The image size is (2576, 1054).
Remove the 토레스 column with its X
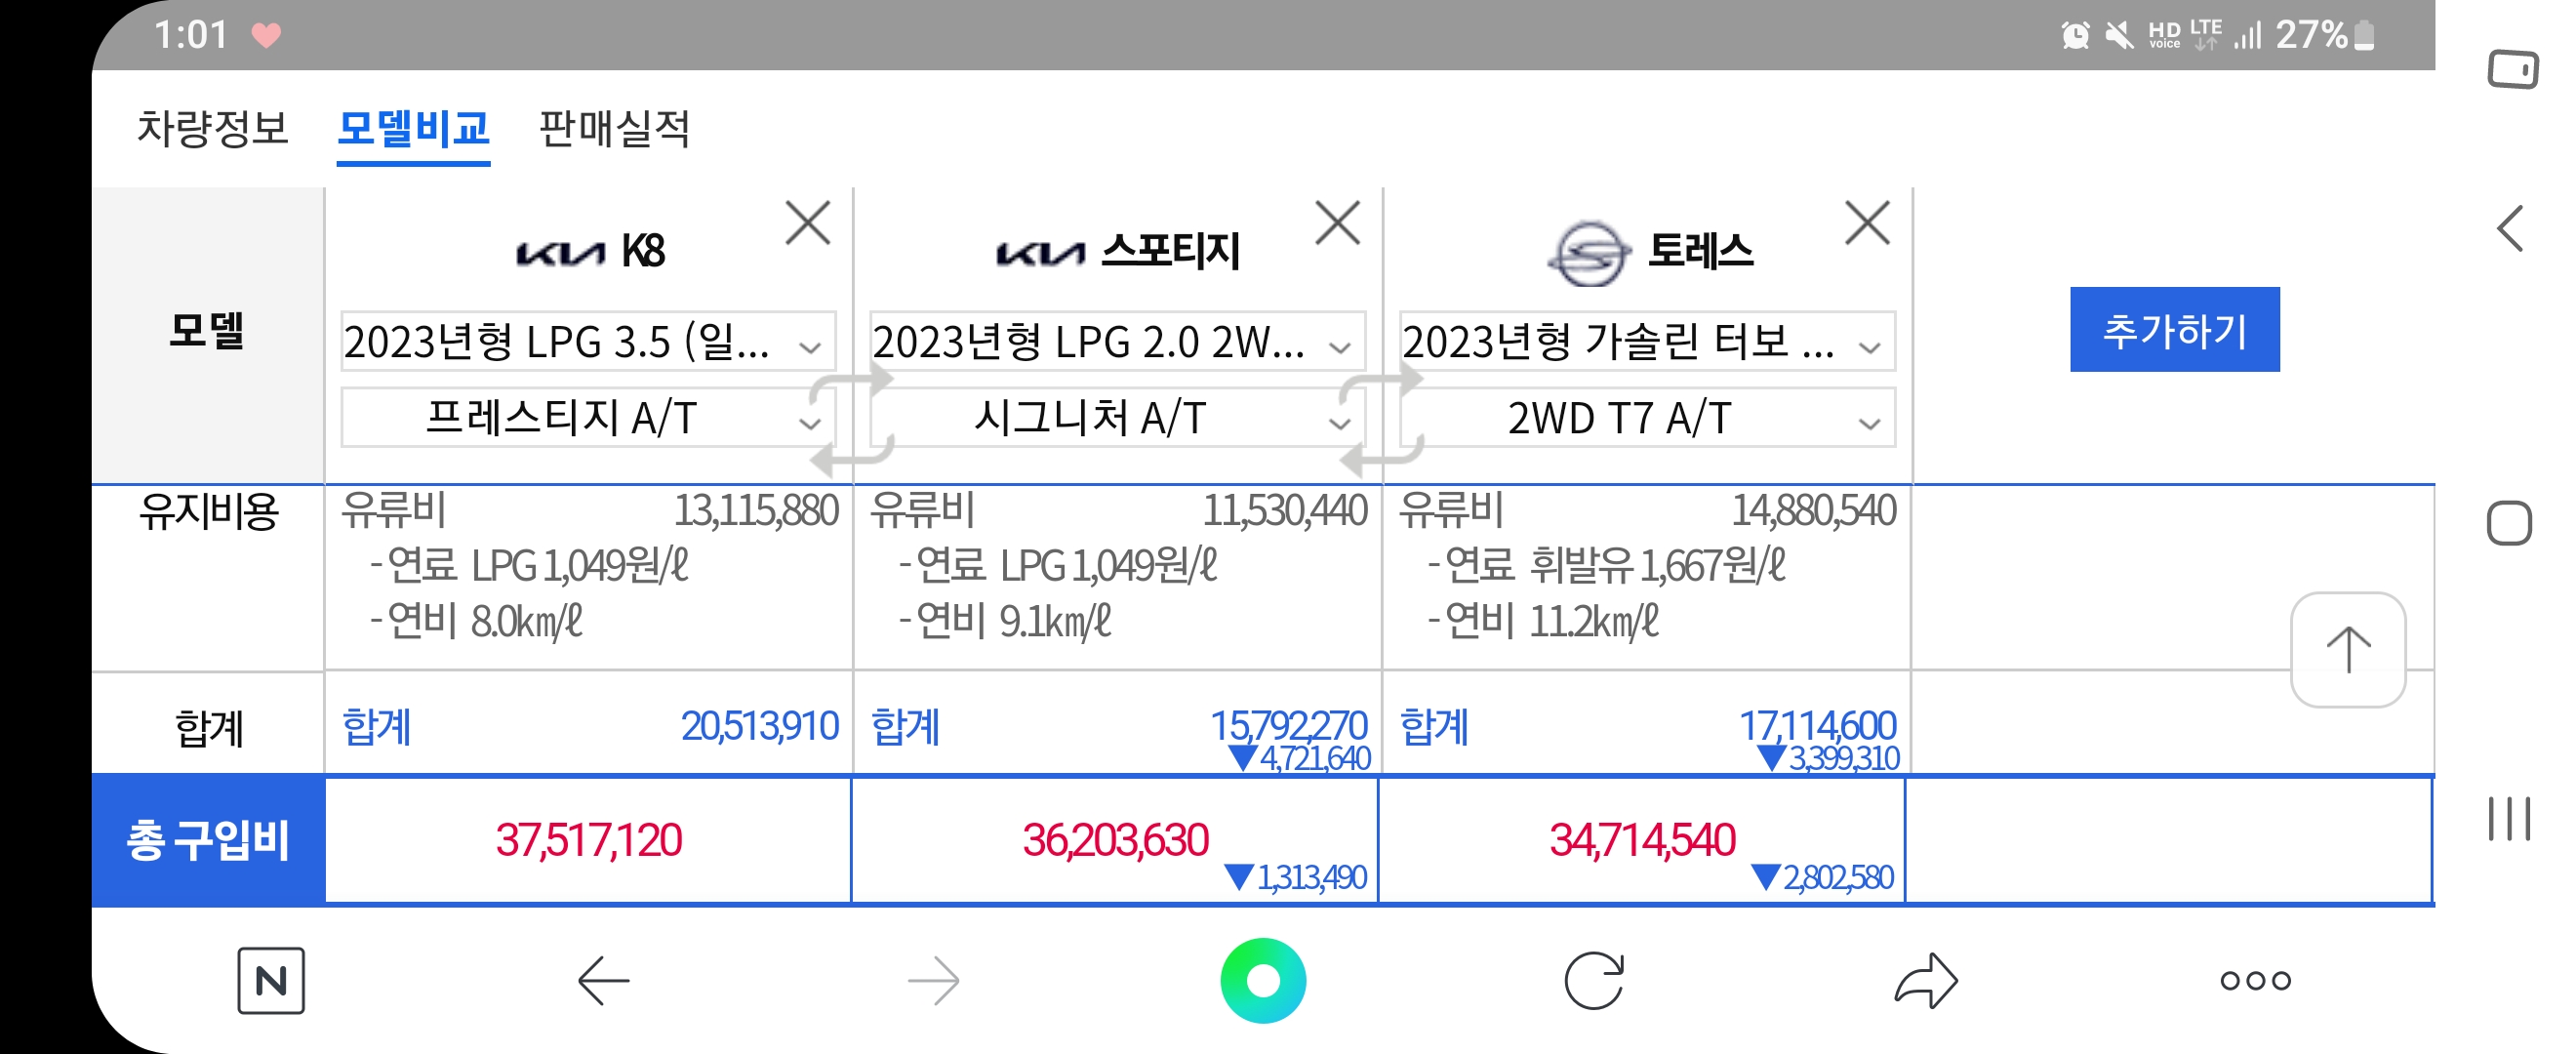pos(1867,223)
